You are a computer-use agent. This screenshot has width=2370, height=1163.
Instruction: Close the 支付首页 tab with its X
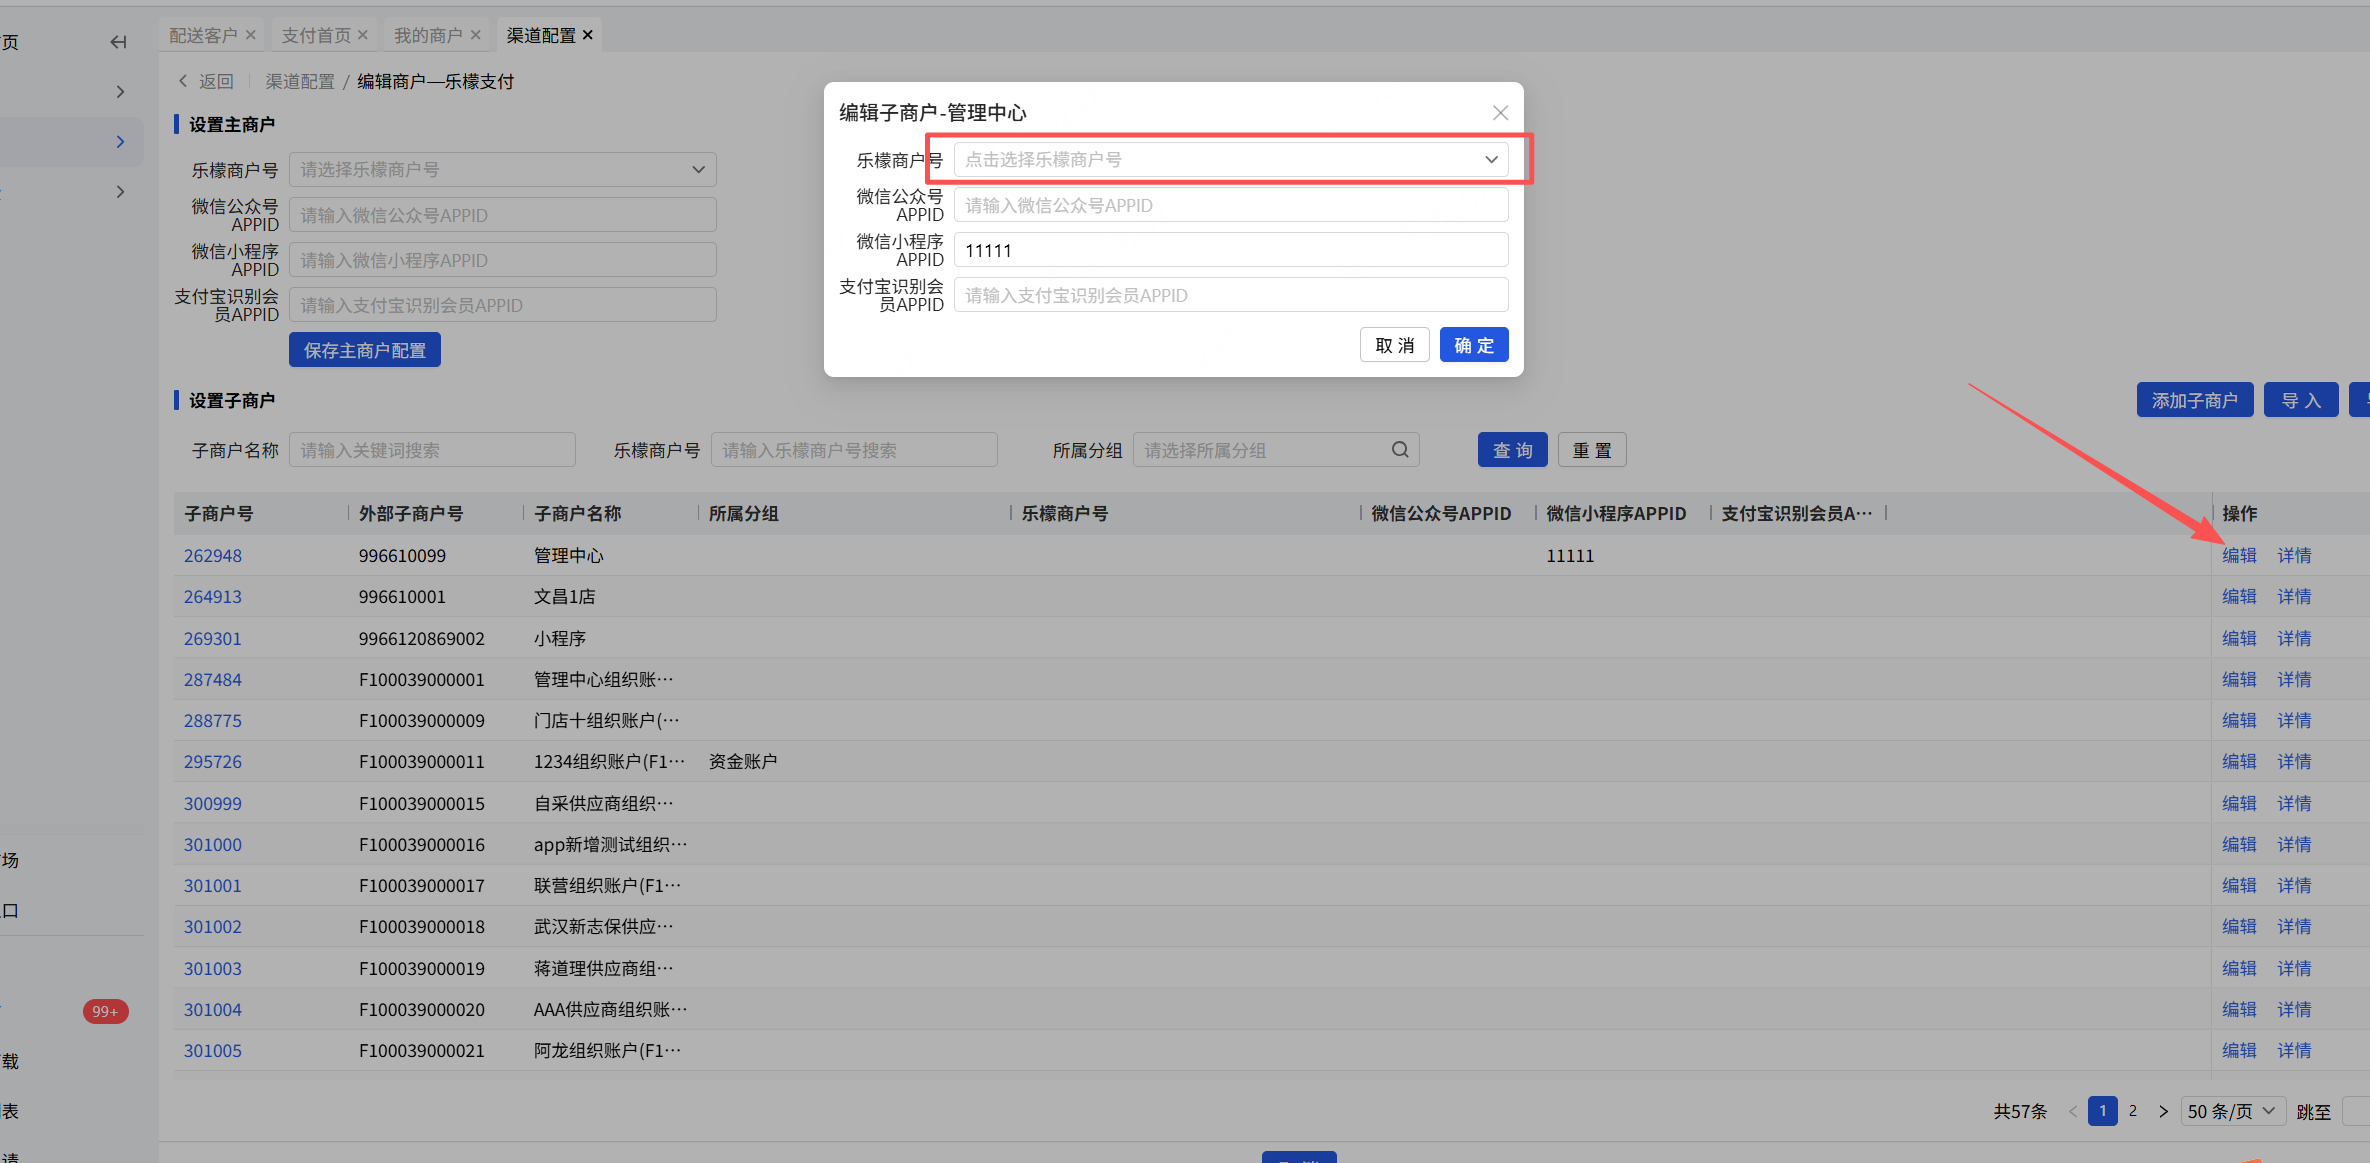pyautogui.click(x=363, y=35)
